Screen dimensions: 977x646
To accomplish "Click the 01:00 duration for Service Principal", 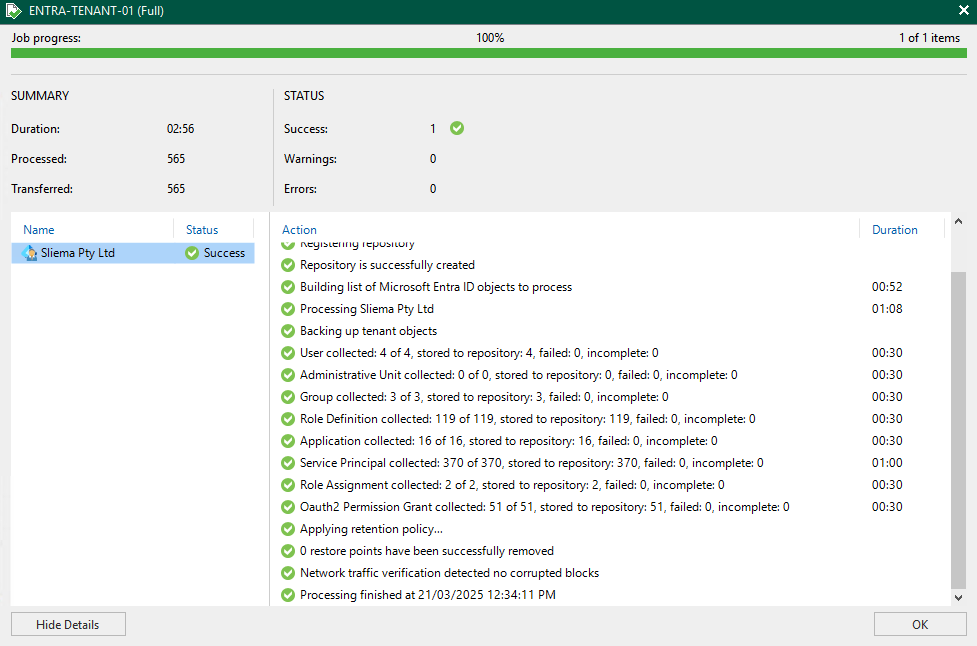I will coord(887,463).
